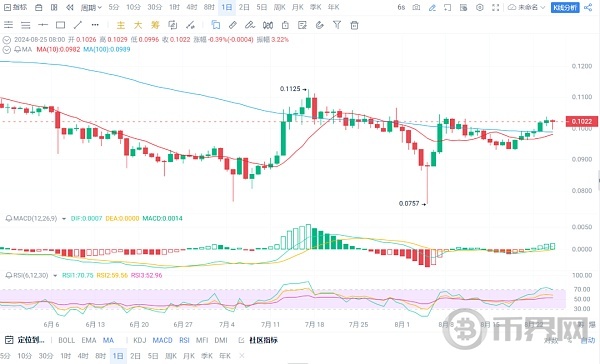Click the MACD alert bell icon

coord(9,219)
